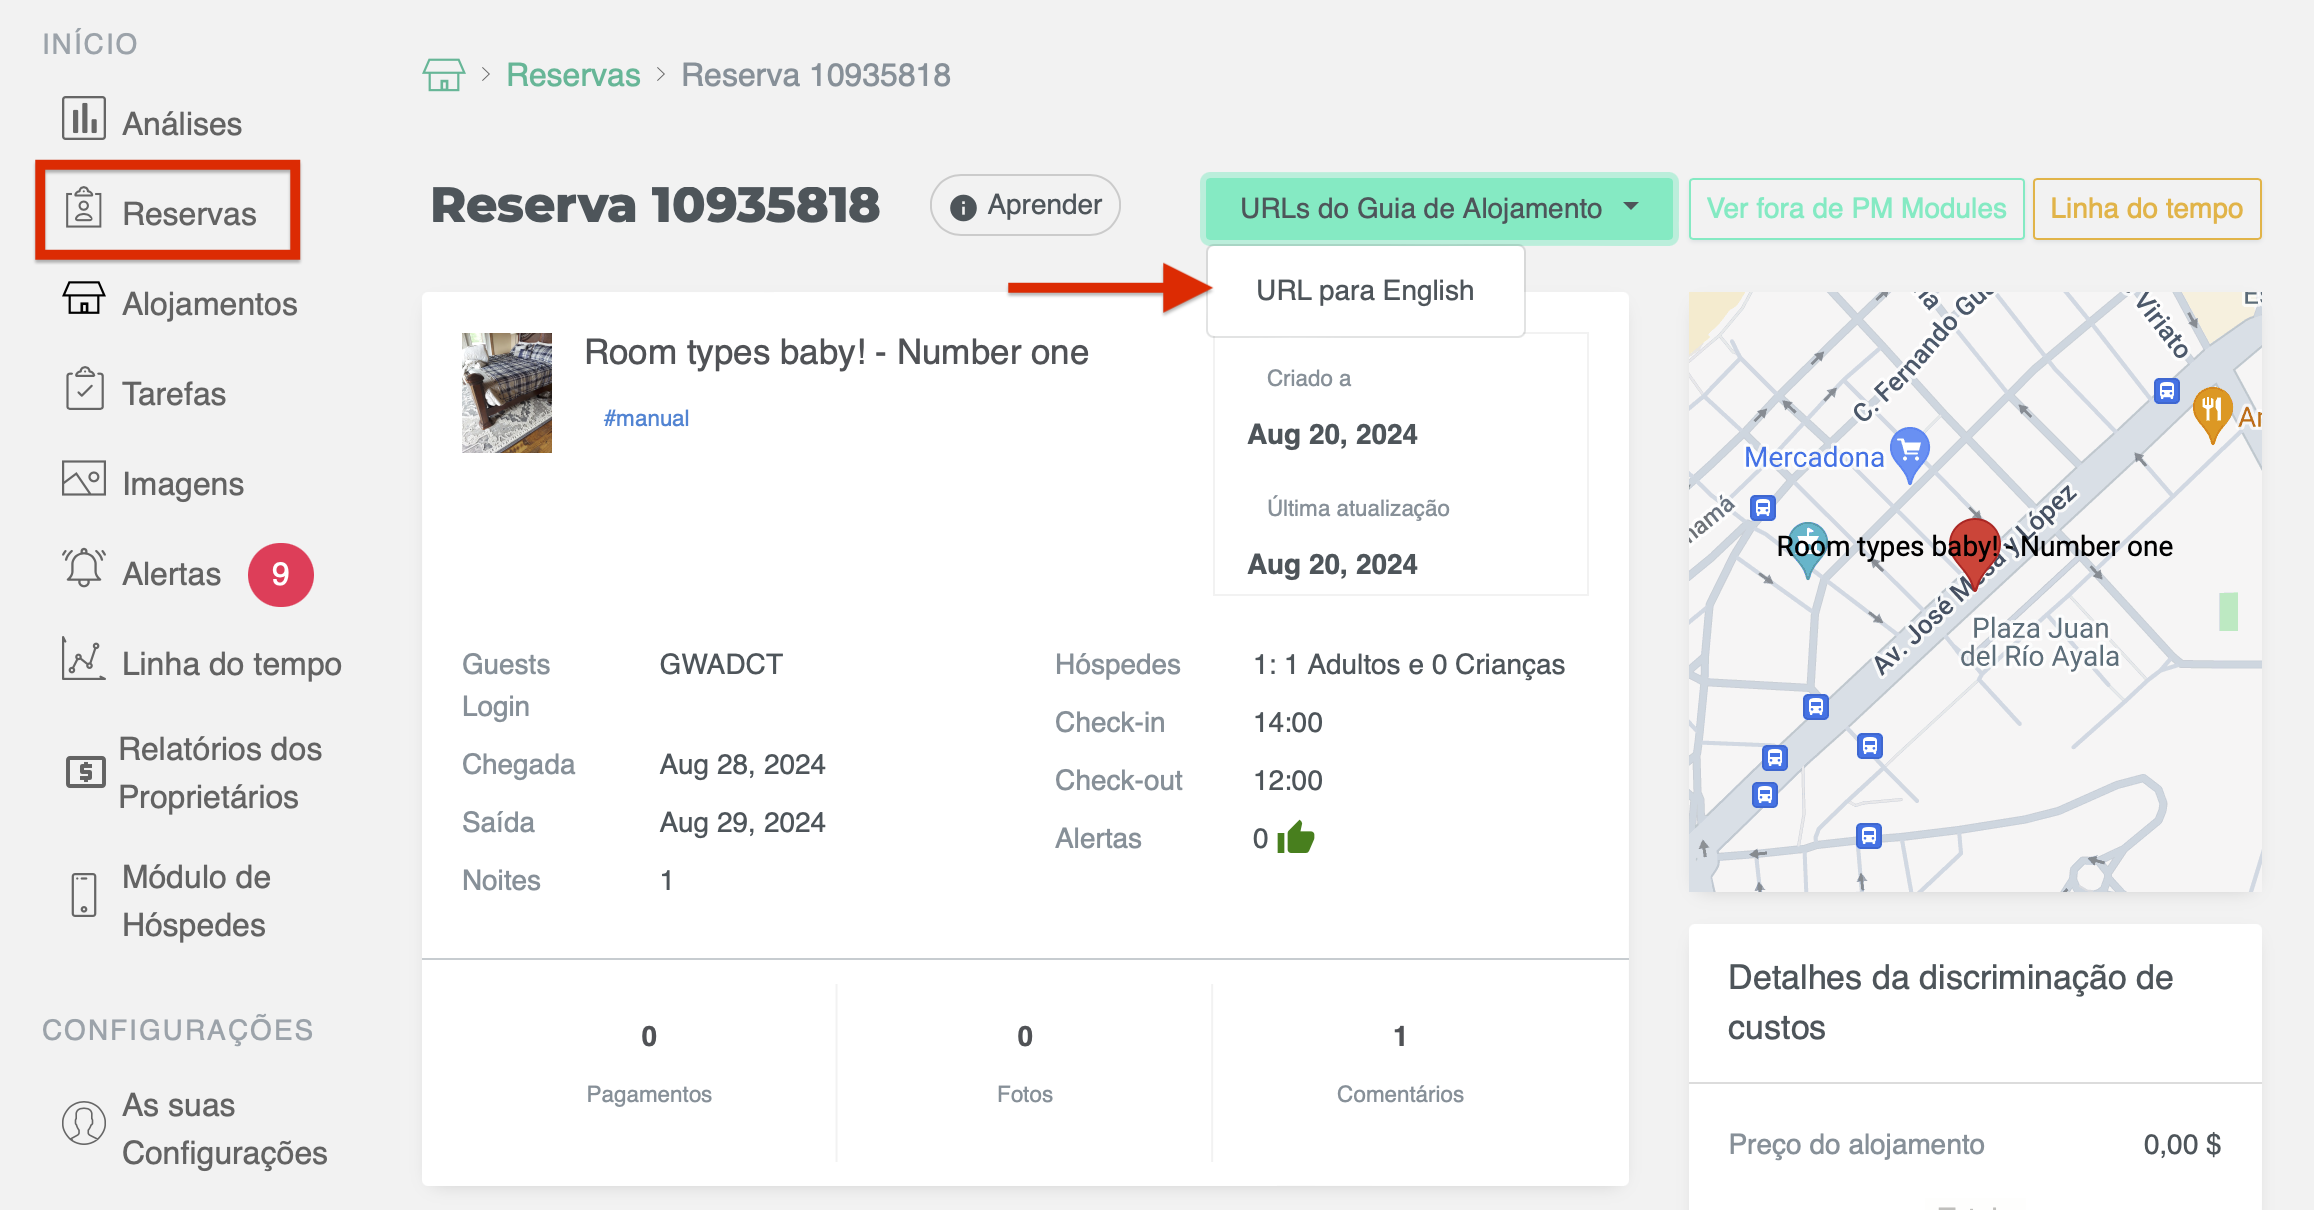Open Módulo de Hóspedes phone icon

[84, 895]
